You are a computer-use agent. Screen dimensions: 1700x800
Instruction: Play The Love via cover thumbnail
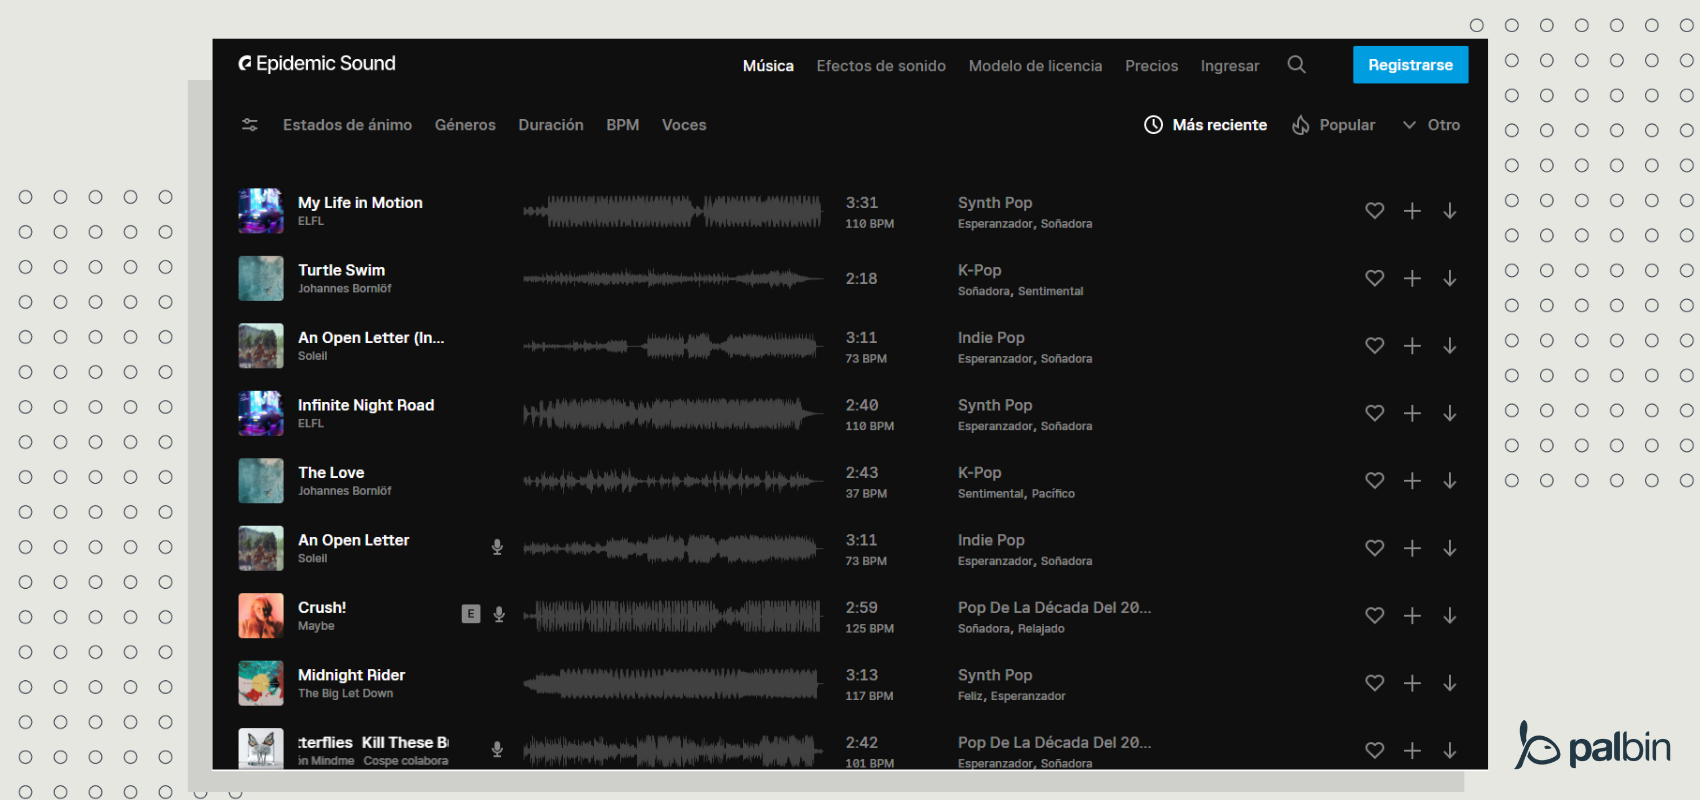[x=261, y=481]
